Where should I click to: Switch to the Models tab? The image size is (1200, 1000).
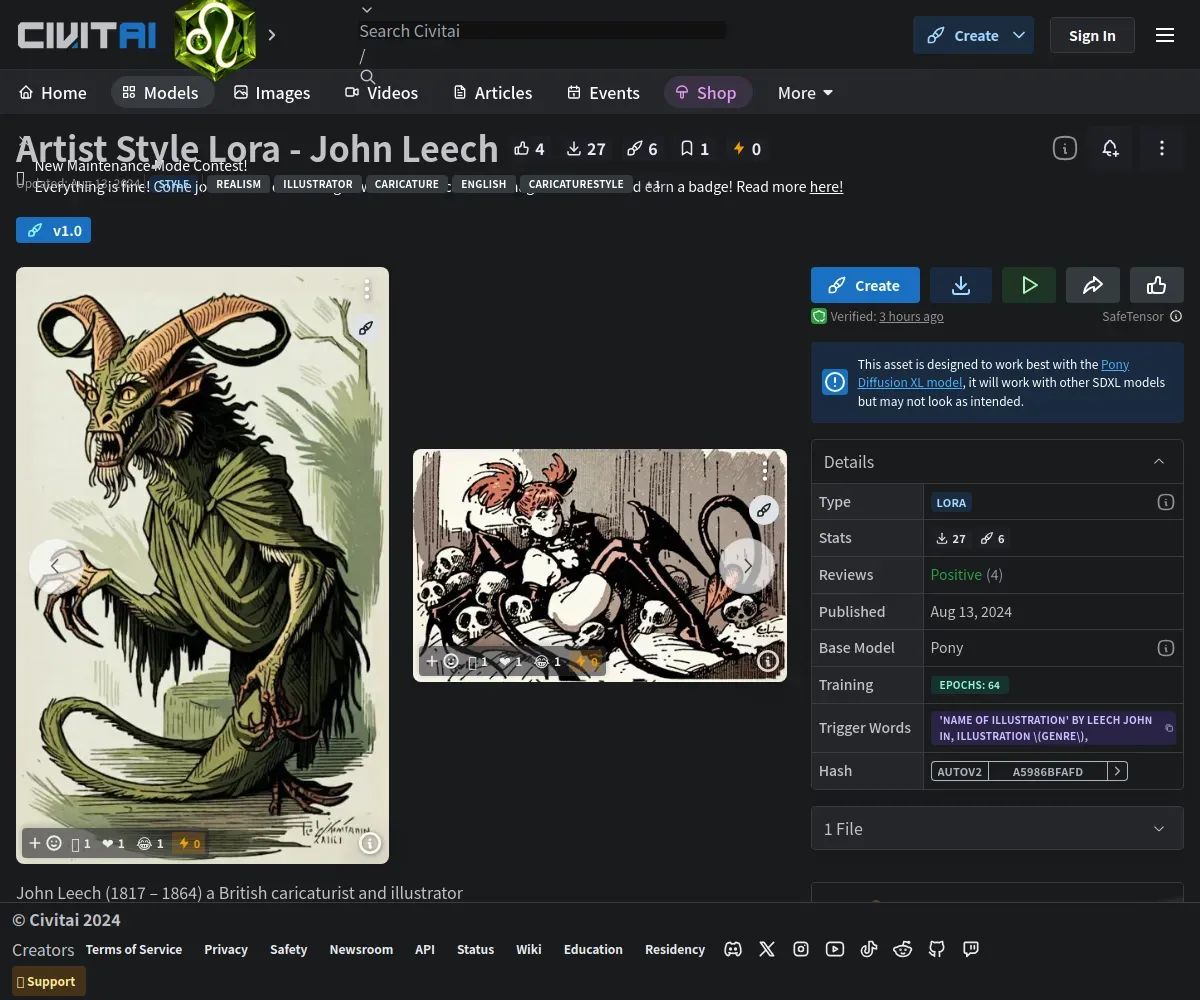pyautogui.click(x=161, y=92)
